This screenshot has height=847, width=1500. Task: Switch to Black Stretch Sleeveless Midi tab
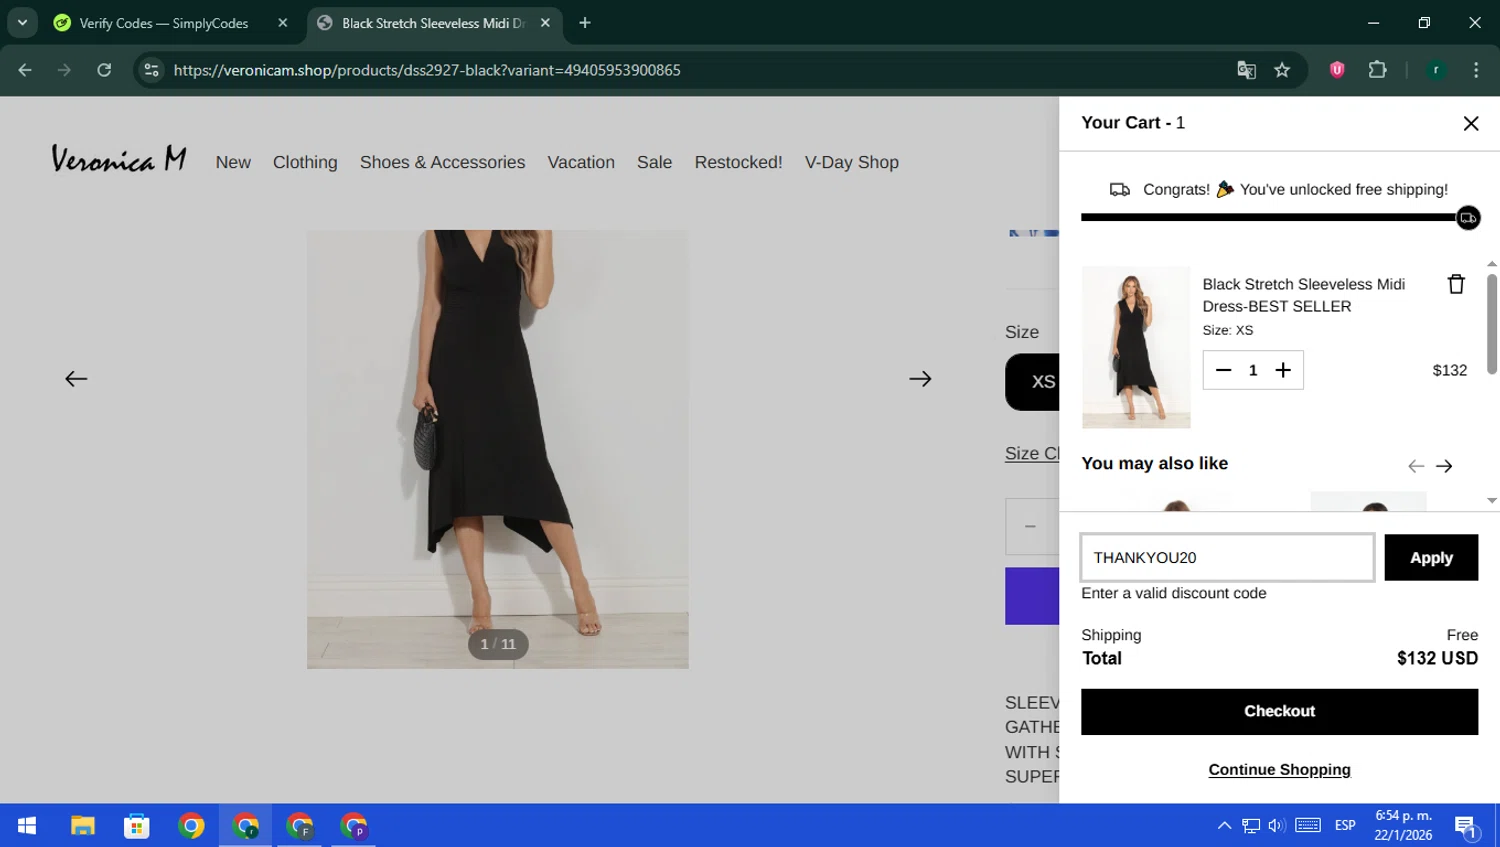tap(432, 23)
